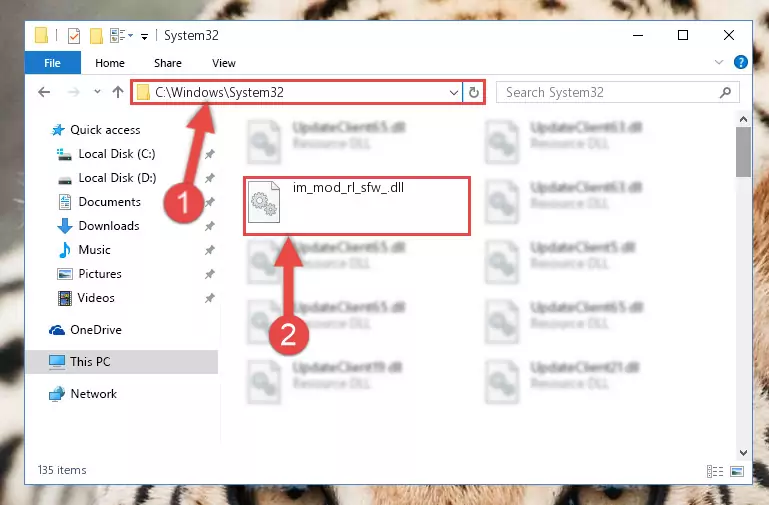Viewport: 769px width, 505px height.
Task: Open Music in the sidebar
Action: tap(94, 250)
